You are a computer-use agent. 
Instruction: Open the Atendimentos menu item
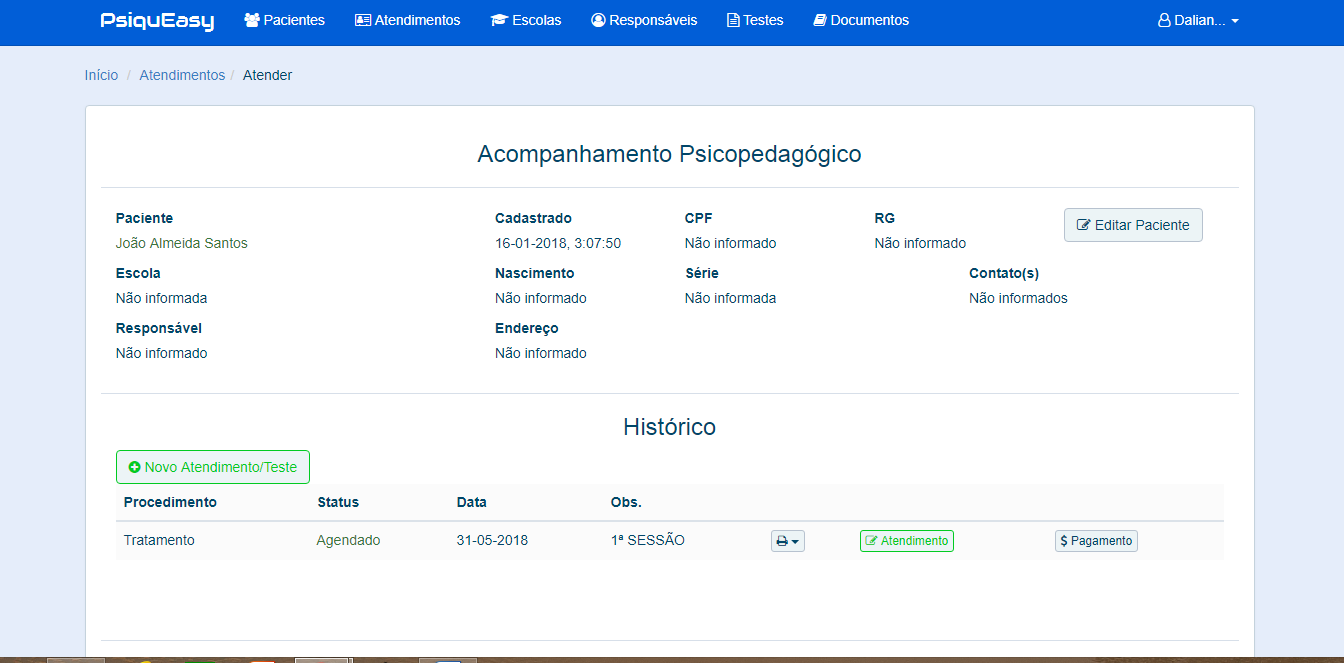(408, 20)
